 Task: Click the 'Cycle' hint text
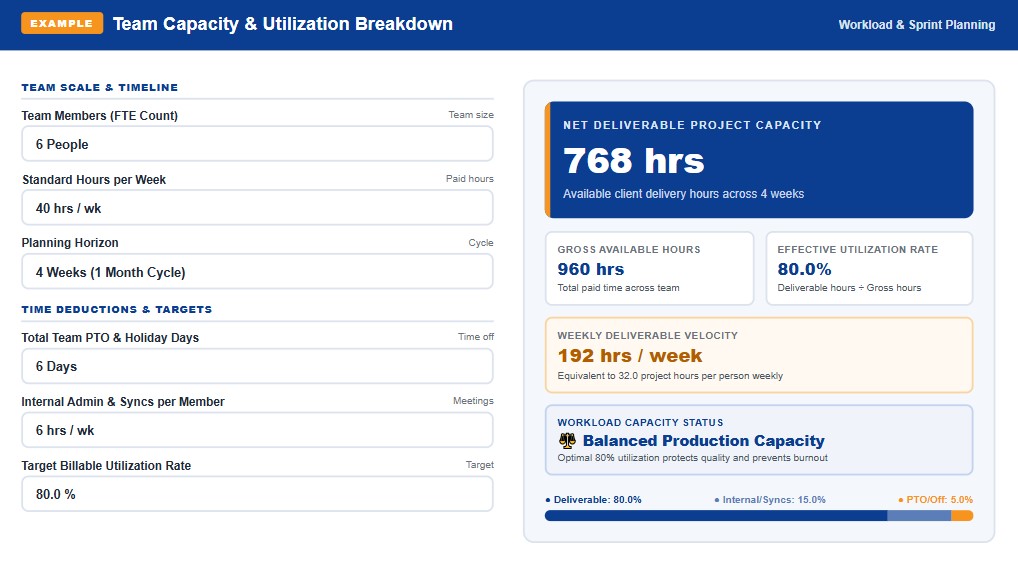pyautogui.click(x=481, y=242)
